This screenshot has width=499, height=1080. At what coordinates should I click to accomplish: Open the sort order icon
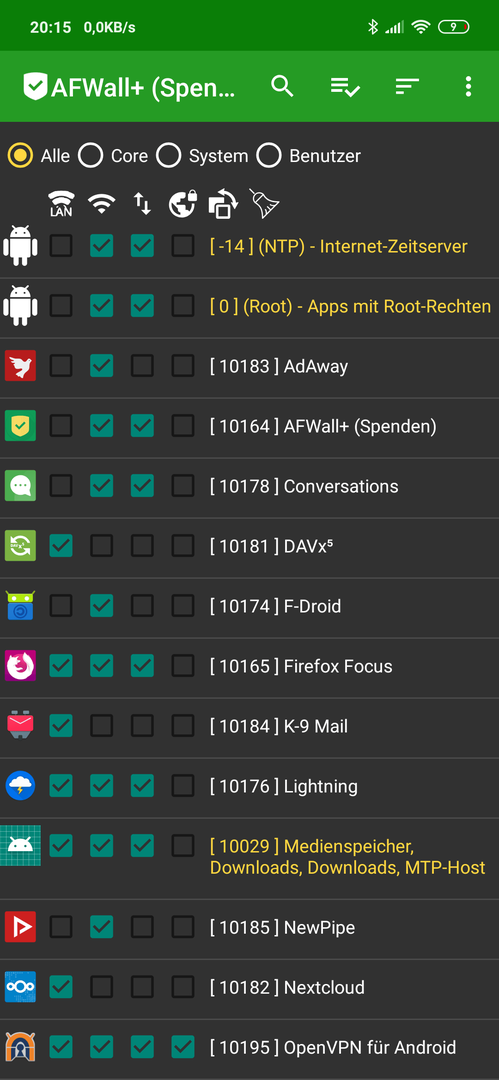(407, 86)
